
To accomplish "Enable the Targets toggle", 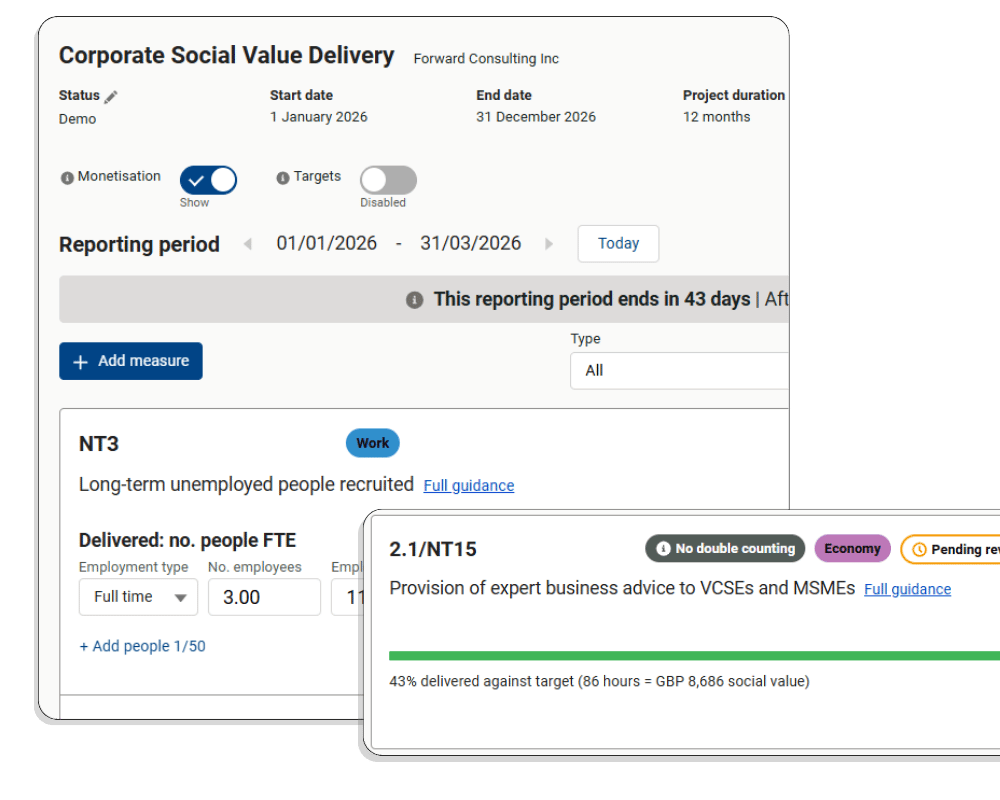I will (x=388, y=180).
